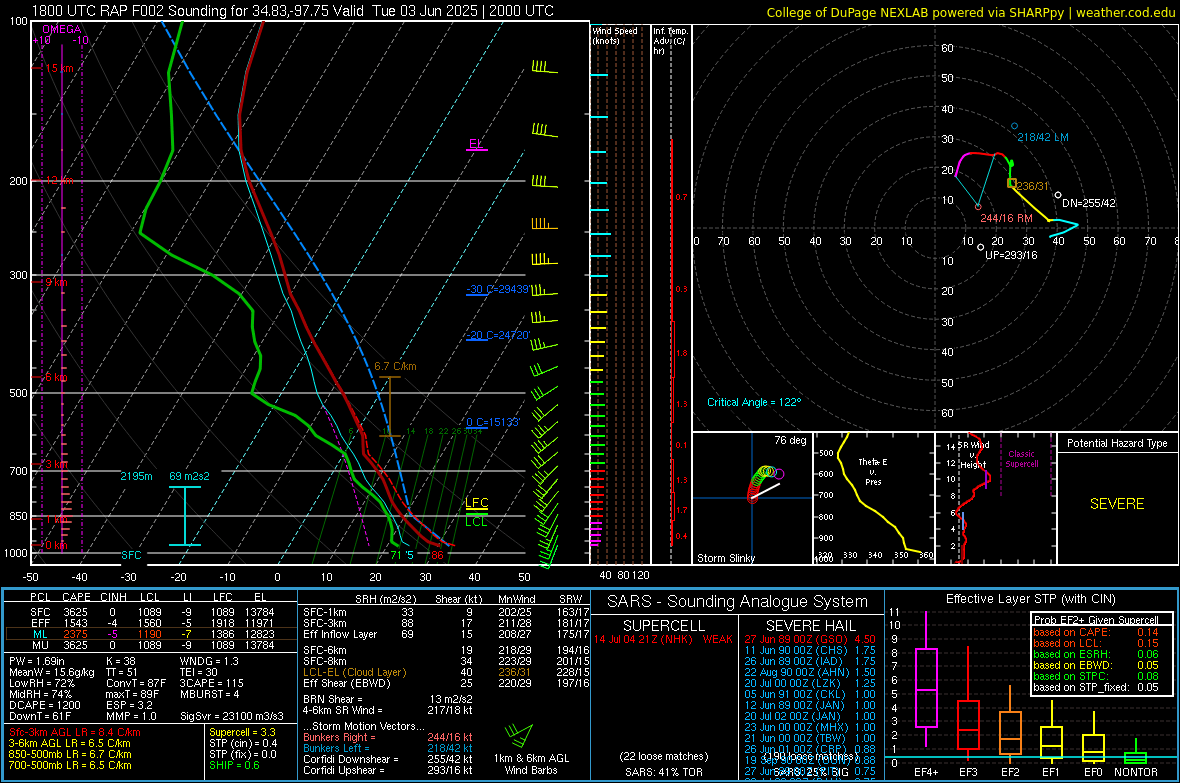Screen dimensions: 1180x783
Task: Click the 'Storm Slinky' panel label
Action: click(x=725, y=558)
